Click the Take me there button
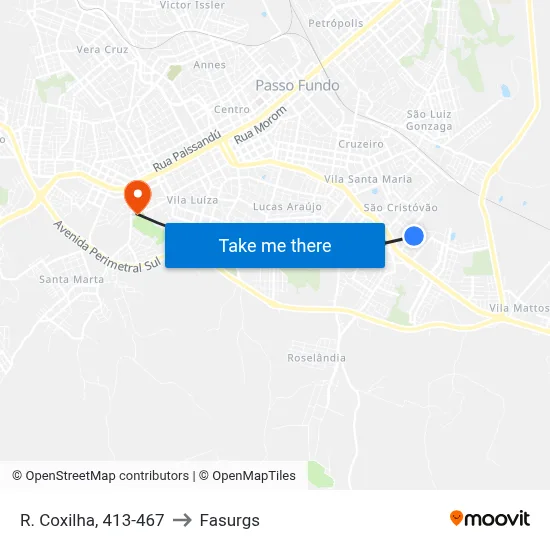The height and width of the screenshot is (550, 550). point(275,246)
